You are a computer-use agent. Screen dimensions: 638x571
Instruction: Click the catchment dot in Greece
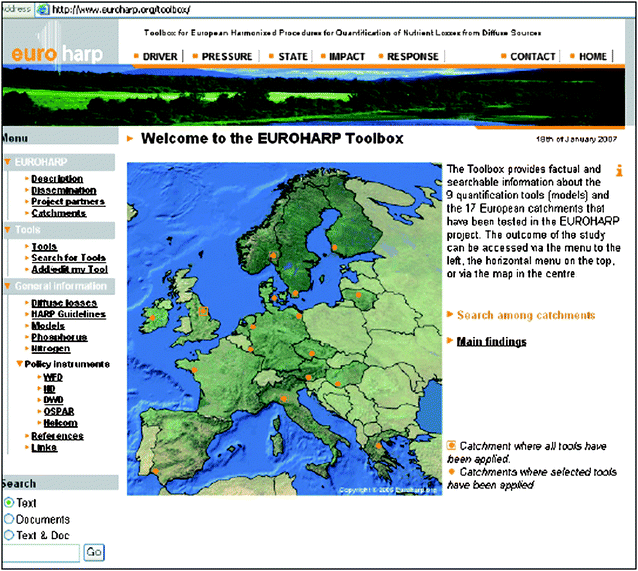click(x=378, y=446)
